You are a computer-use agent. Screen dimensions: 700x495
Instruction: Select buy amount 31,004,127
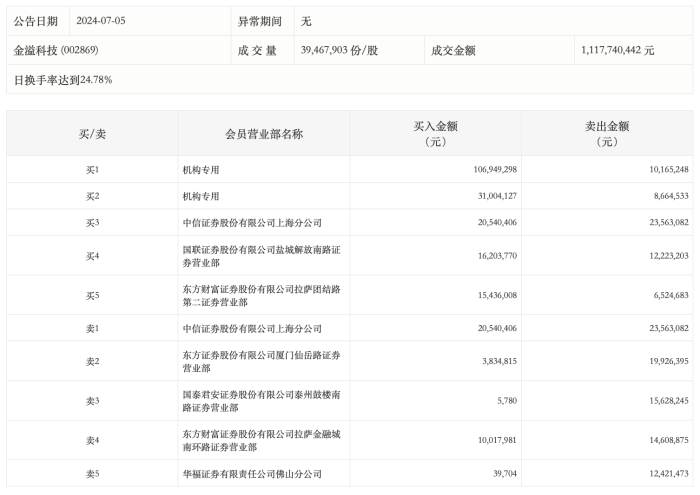(x=497, y=196)
